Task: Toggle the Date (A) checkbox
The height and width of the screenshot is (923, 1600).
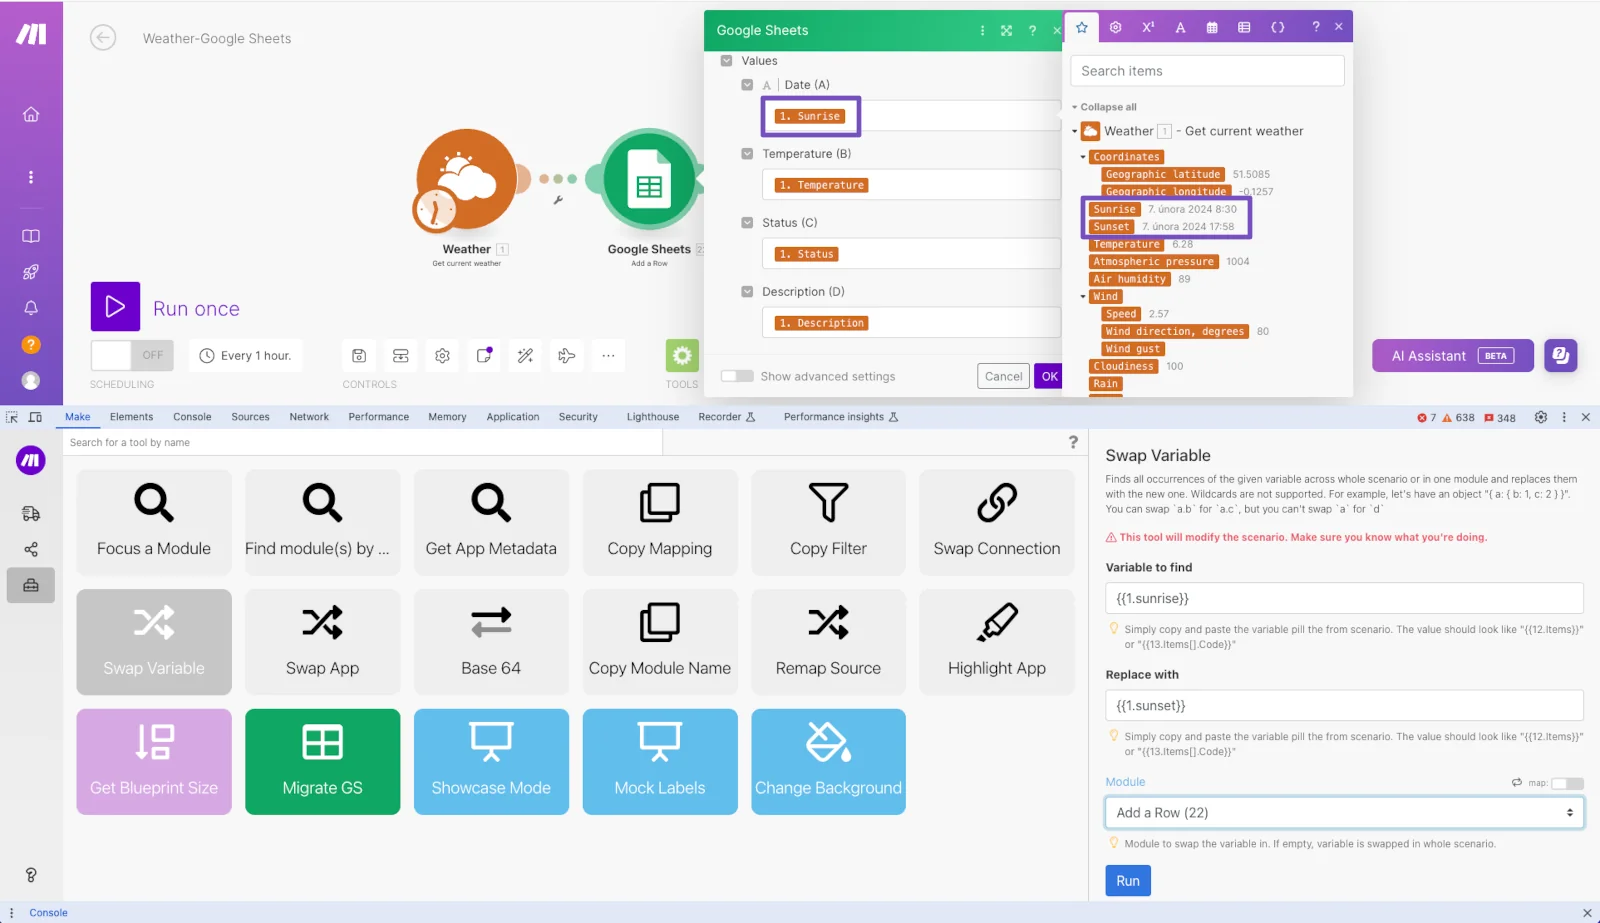Action: pyautogui.click(x=747, y=85)
